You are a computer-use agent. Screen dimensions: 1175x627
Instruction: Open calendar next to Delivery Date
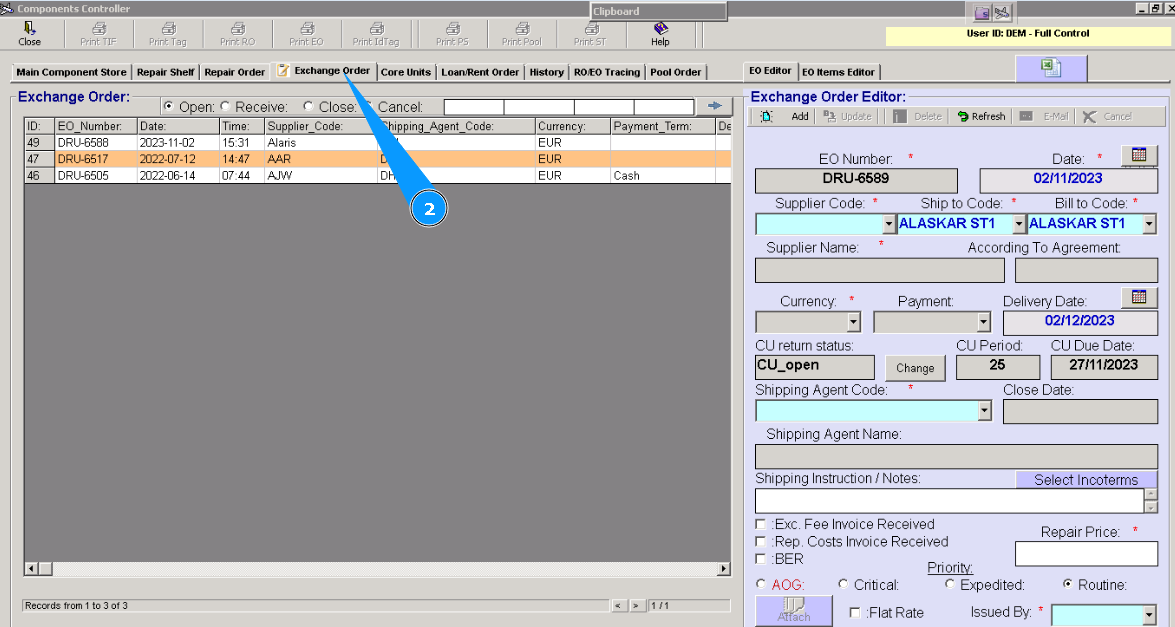pos(1139,297)
